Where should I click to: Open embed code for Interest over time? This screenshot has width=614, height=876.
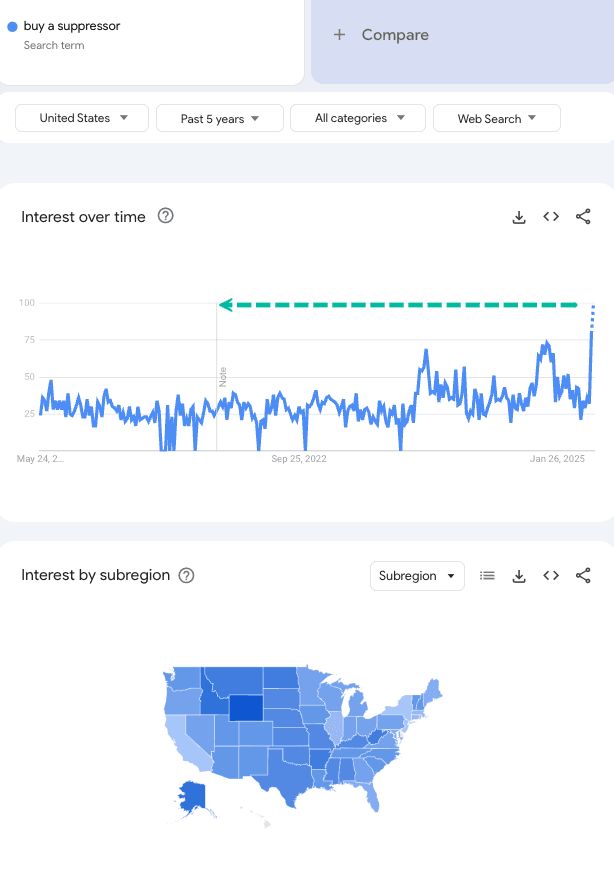[x=551, y=217]
